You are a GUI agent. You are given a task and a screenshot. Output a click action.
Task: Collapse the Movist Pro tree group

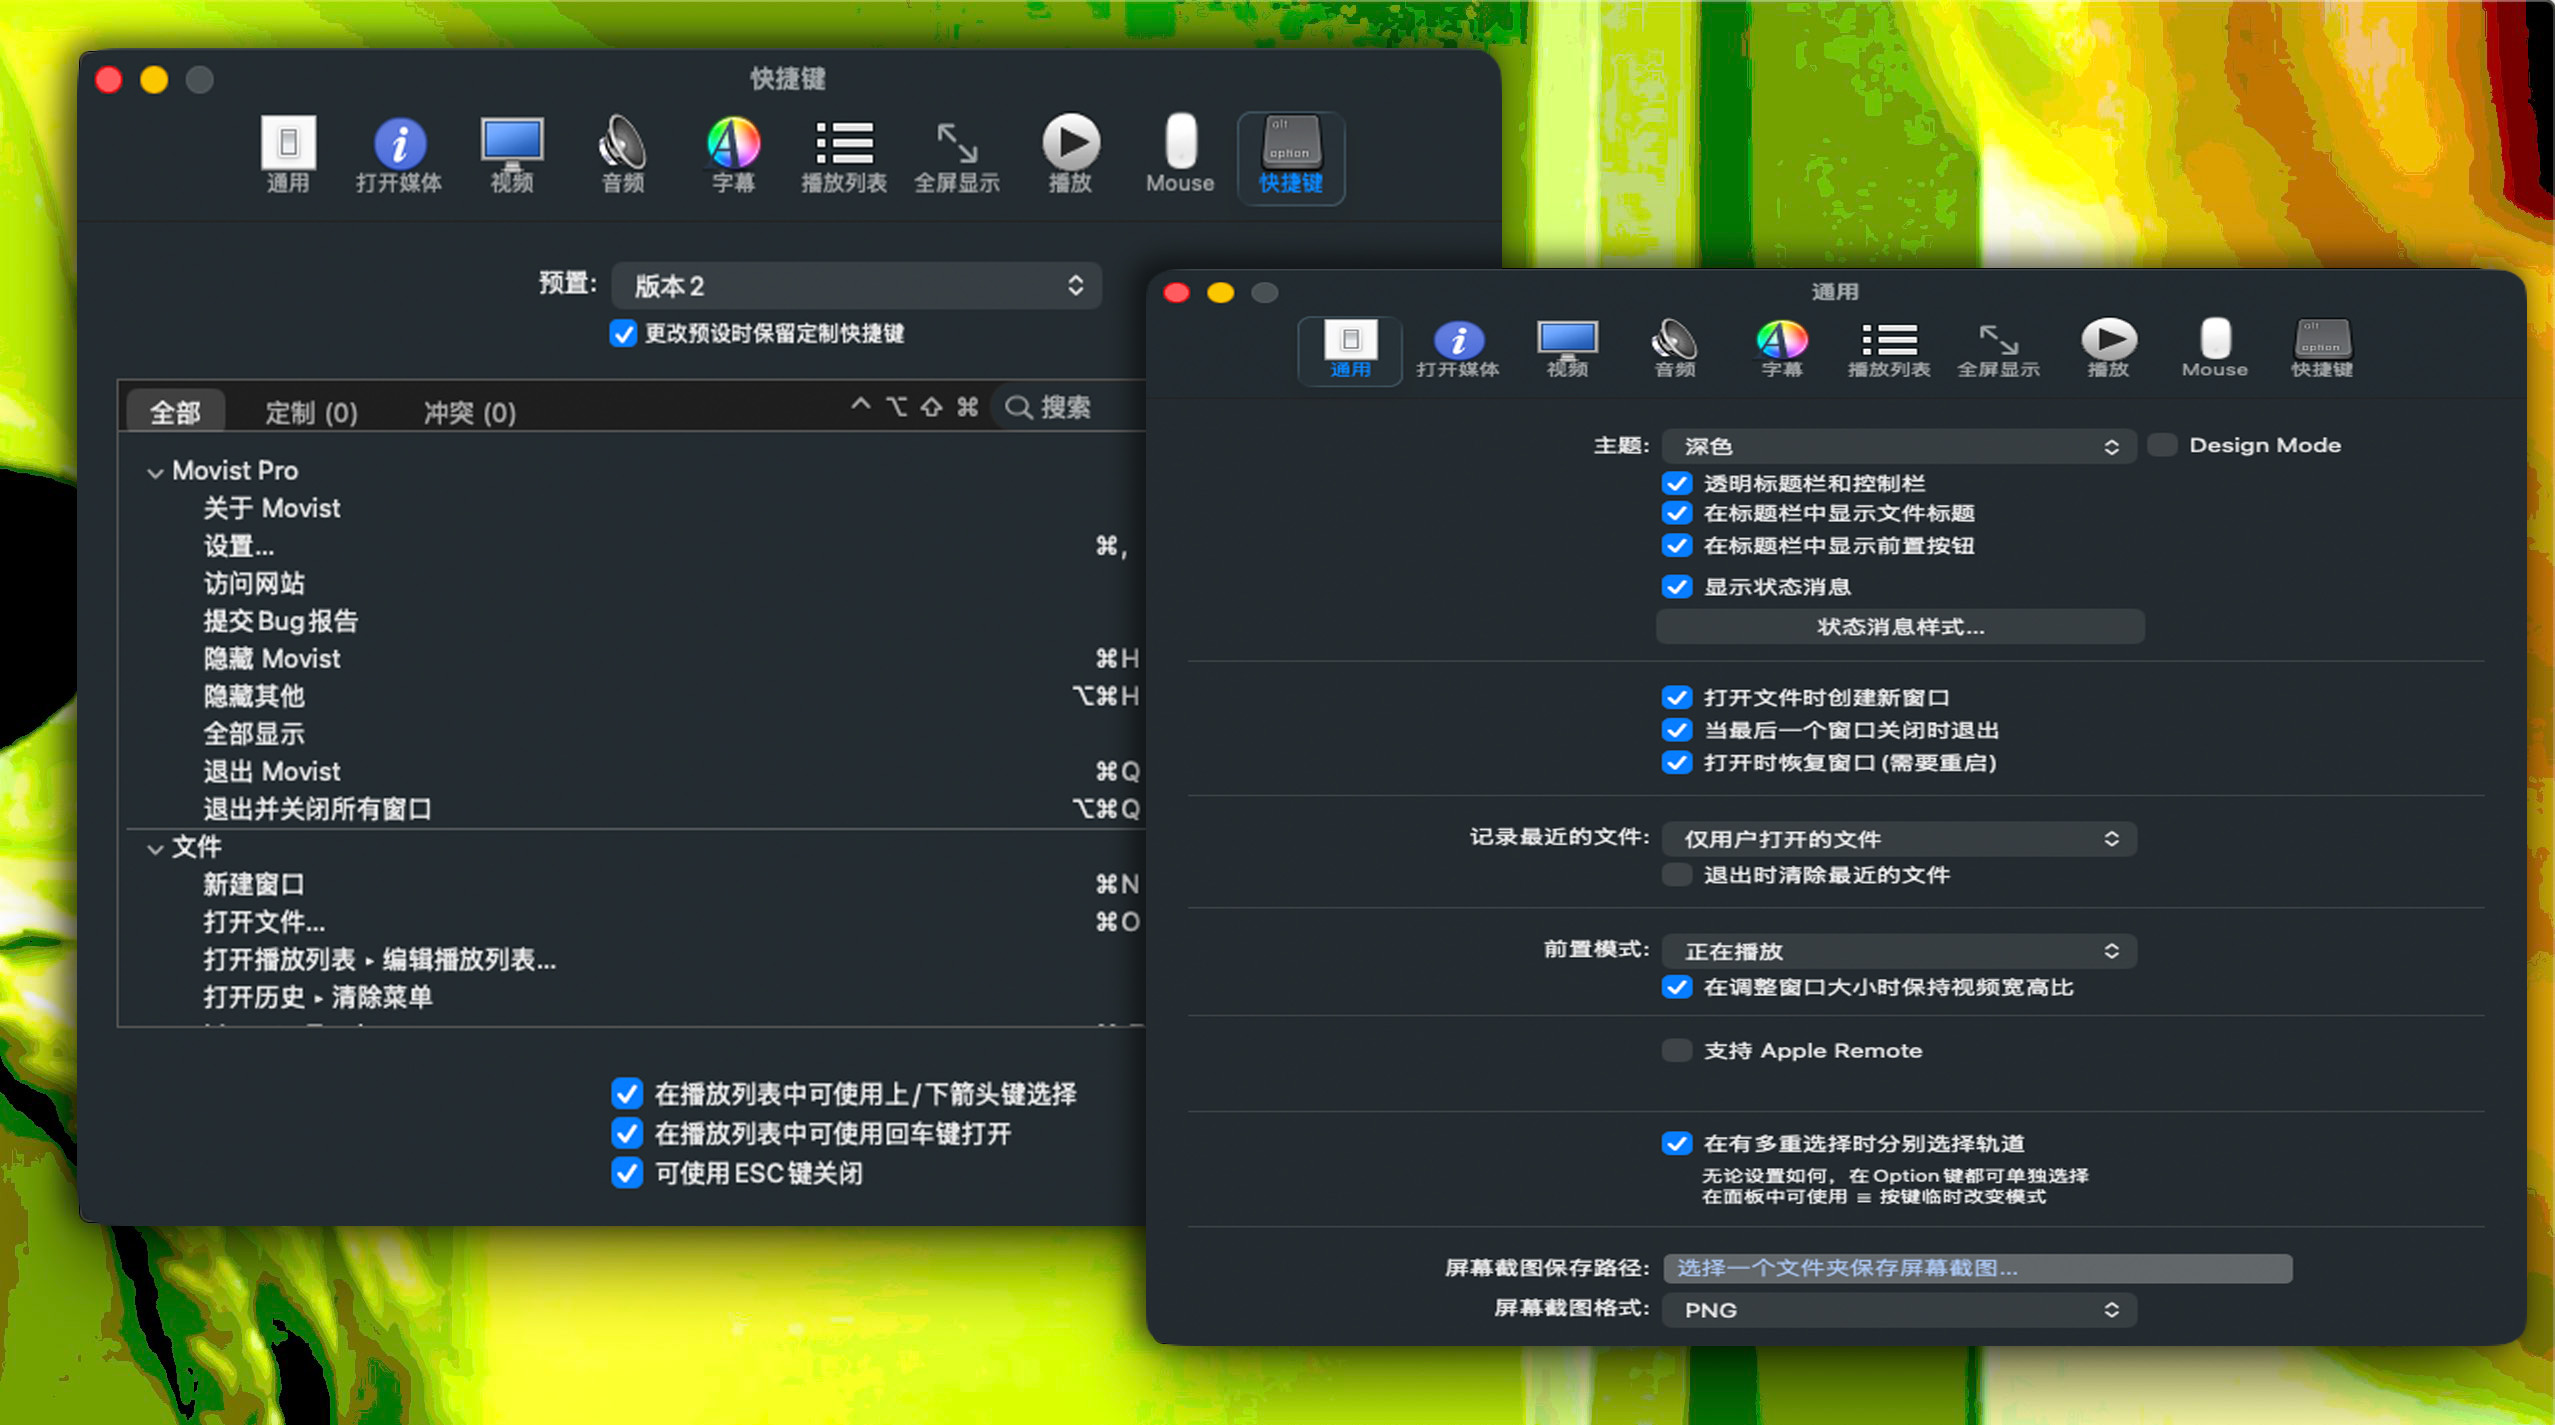(x=155, y=472)
